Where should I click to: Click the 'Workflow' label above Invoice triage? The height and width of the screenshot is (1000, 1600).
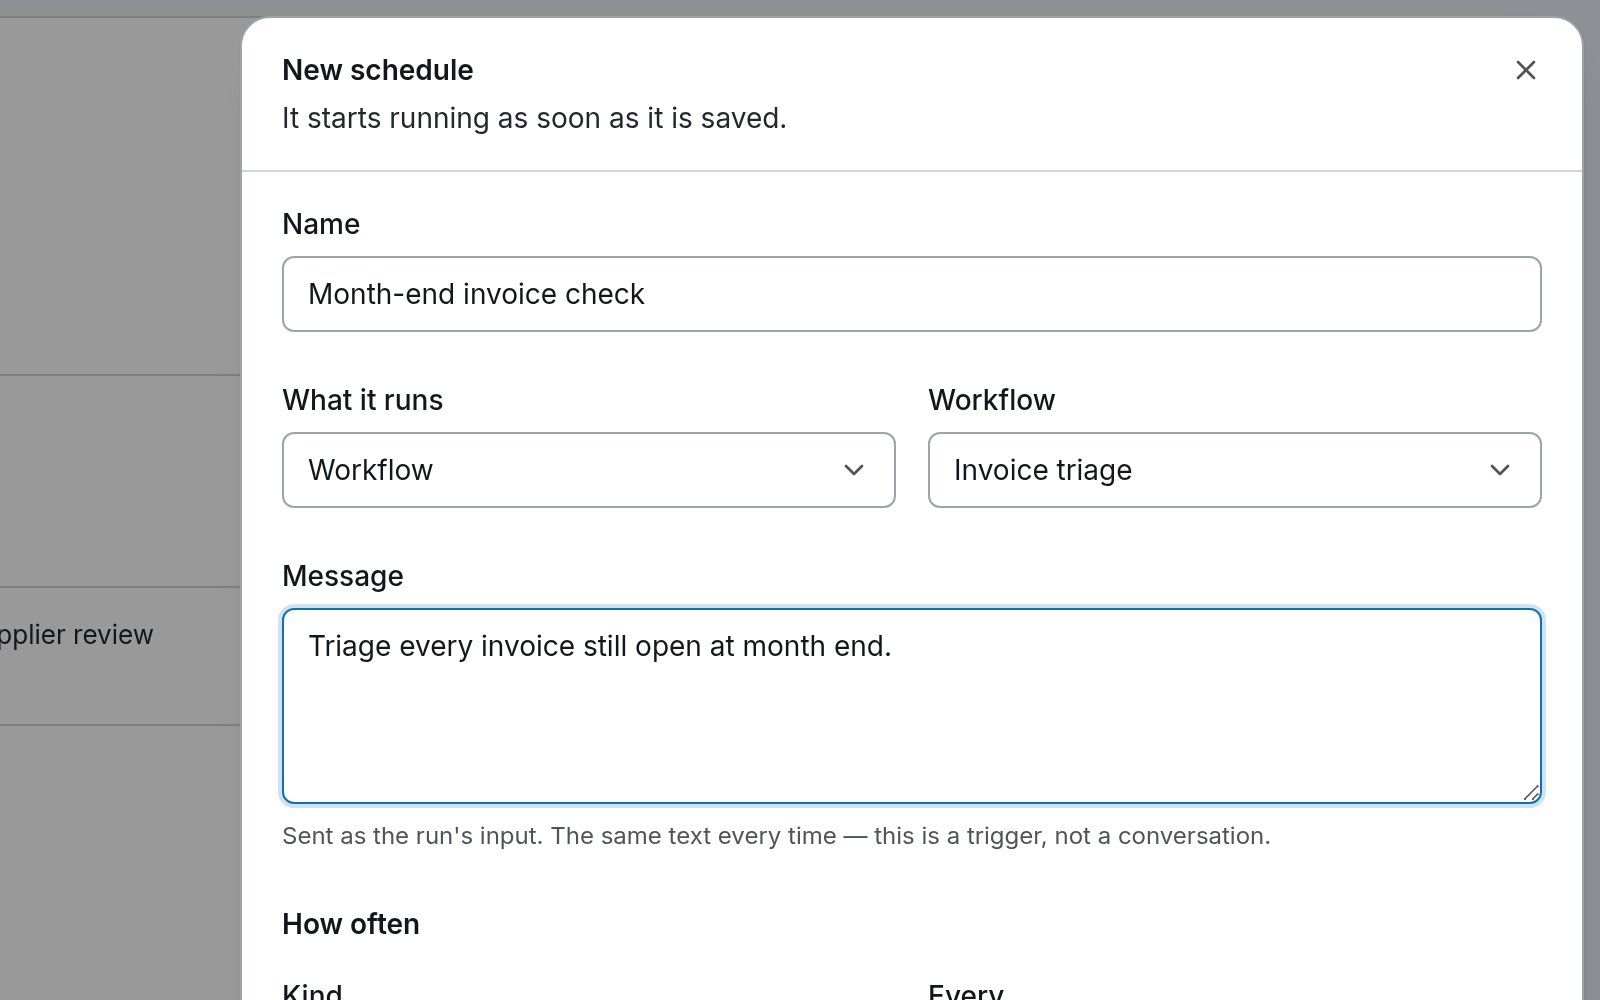coord(992,400)
